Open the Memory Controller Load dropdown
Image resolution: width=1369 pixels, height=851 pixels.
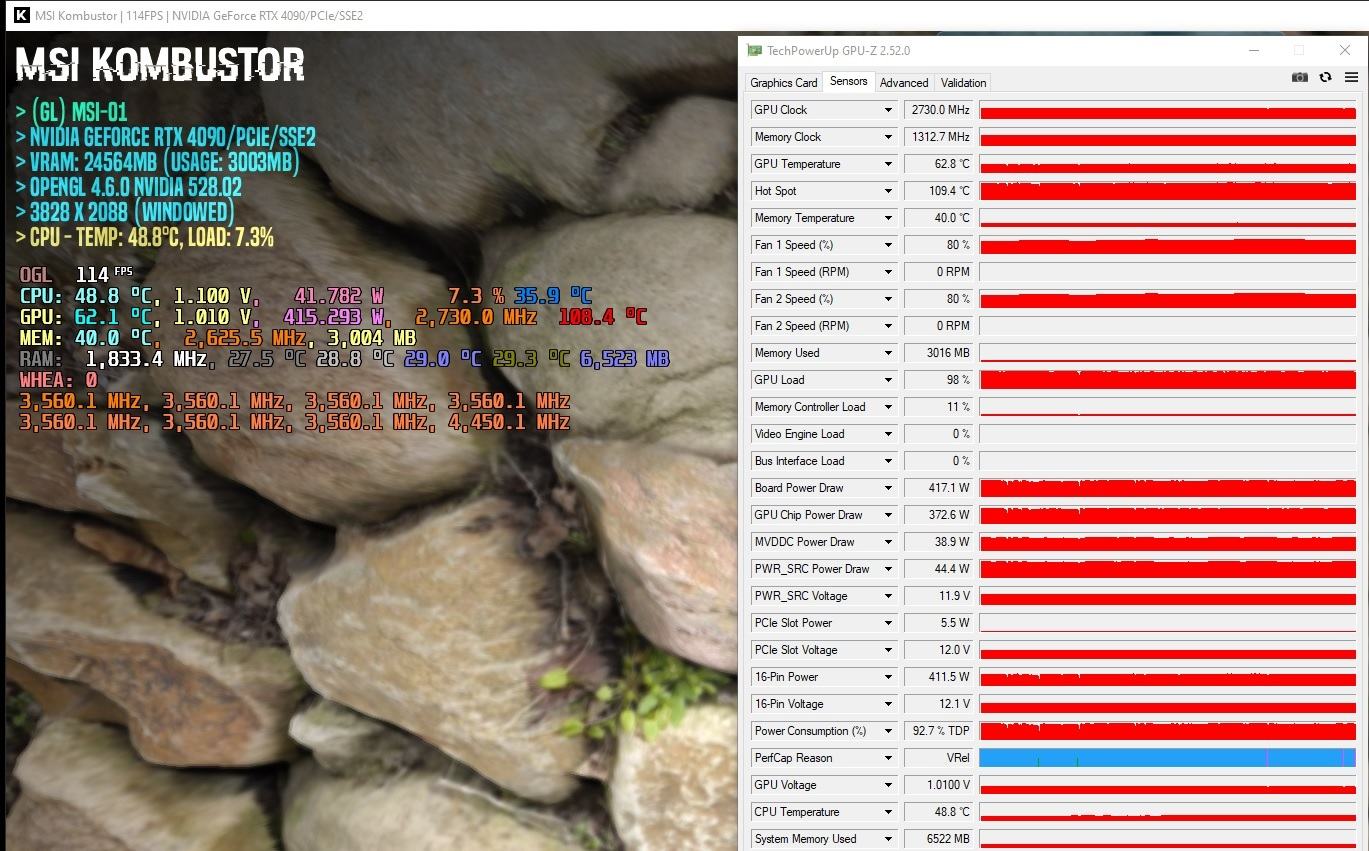887,407
